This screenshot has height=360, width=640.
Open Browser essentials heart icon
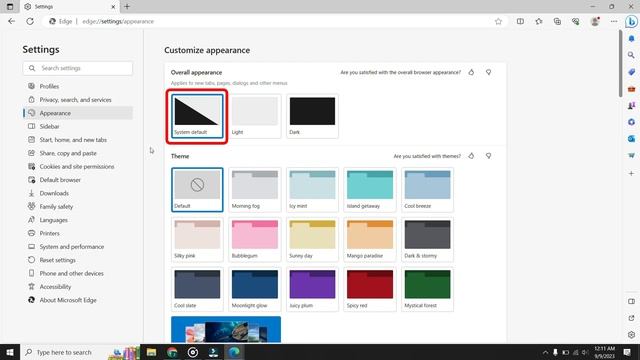point(576,21)
